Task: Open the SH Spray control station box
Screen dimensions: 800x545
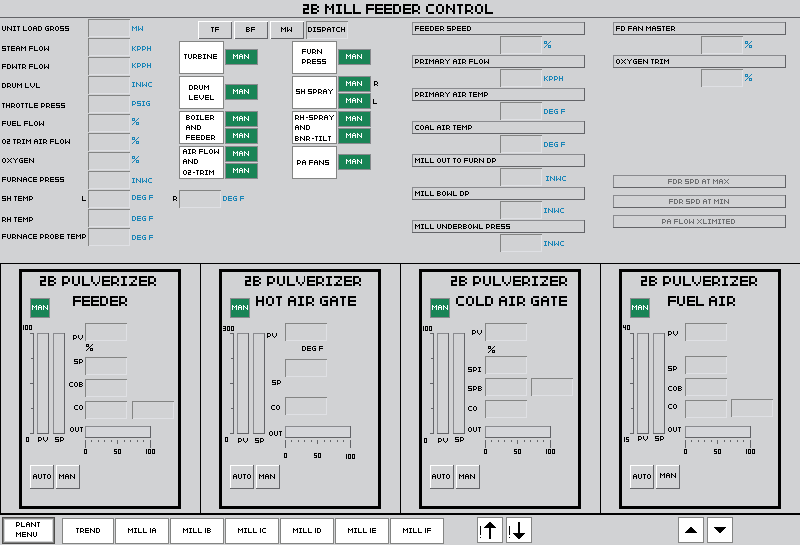Action: (314, 91)
